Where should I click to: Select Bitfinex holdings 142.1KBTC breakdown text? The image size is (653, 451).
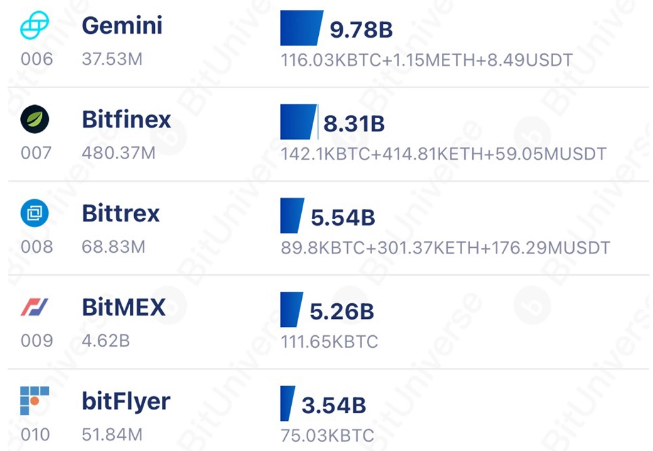tap(443, 154)
